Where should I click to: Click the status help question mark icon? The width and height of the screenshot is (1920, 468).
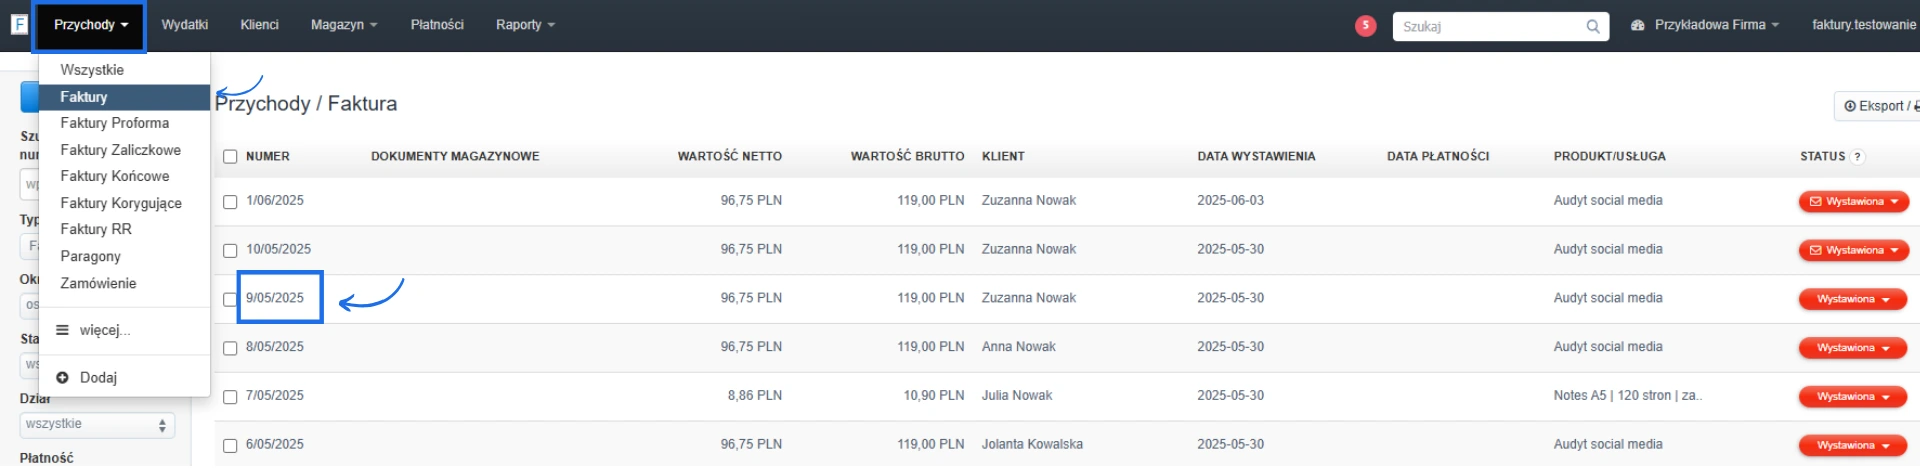pyautogui.click(x=1857, y=157)
